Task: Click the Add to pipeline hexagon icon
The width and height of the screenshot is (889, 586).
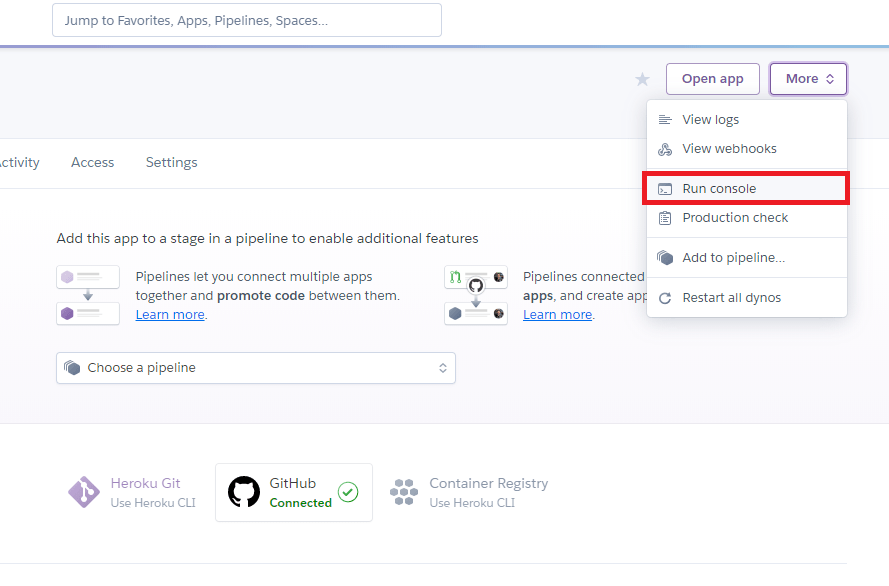Action: click(x=665, y=258)
